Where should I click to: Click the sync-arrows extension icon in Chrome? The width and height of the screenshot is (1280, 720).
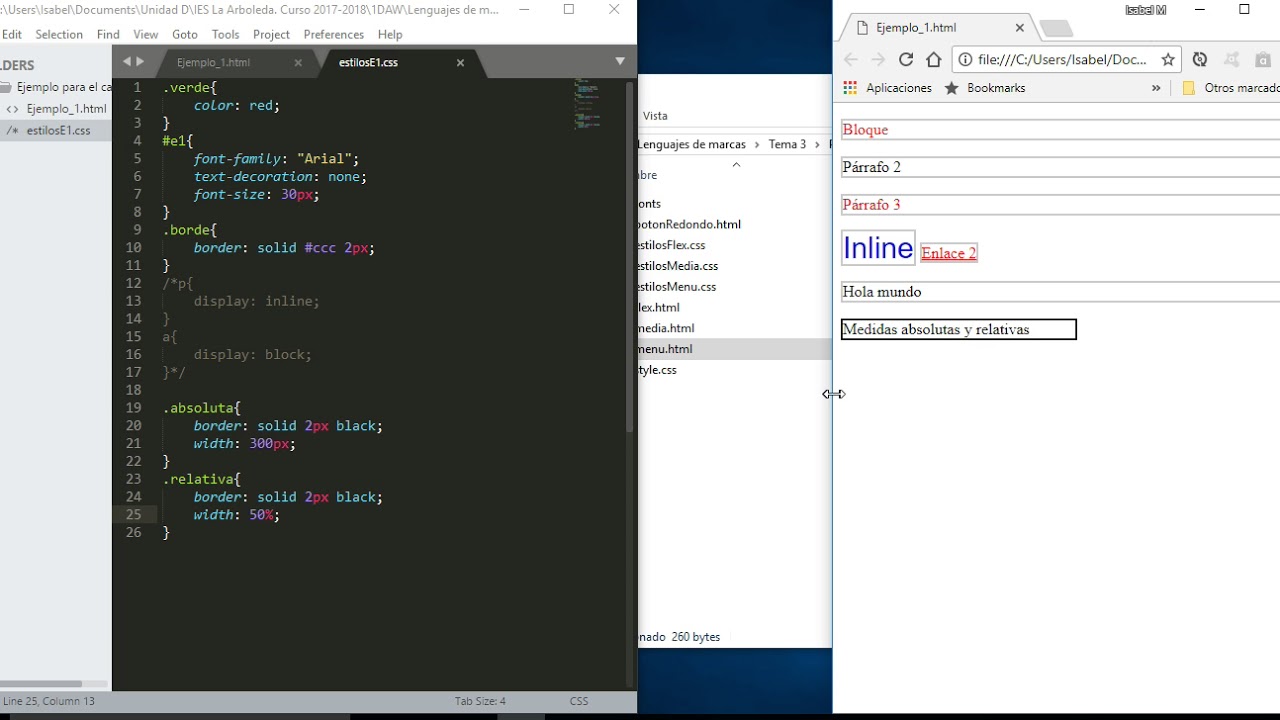tap(1200, 59)
